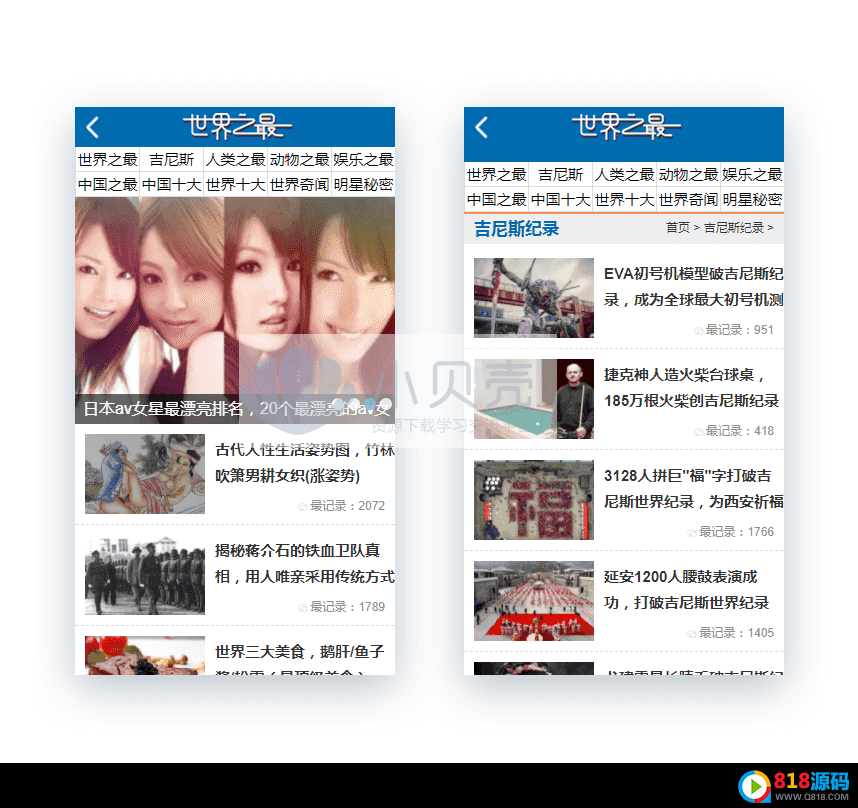This screenshot has width=858, height=808.
Task: Click thumbnail of ancient painting article
Action: (x=145, y=474)
